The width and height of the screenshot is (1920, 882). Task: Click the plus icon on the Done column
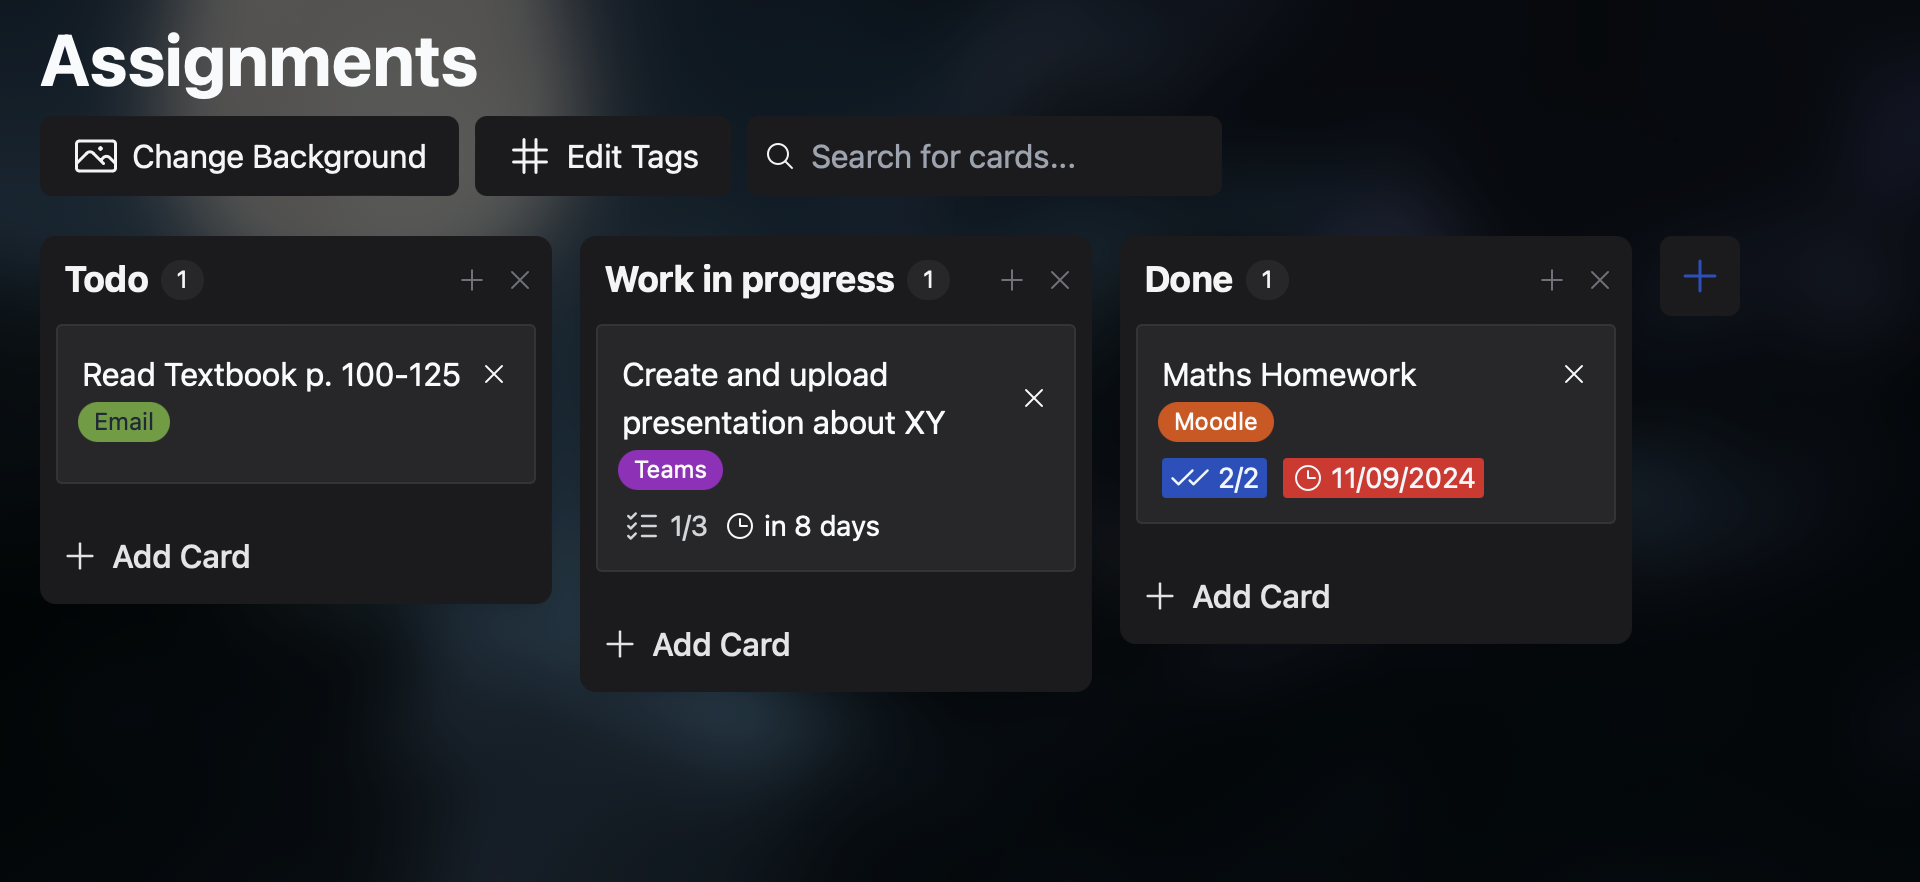(x=1551, y=280)
